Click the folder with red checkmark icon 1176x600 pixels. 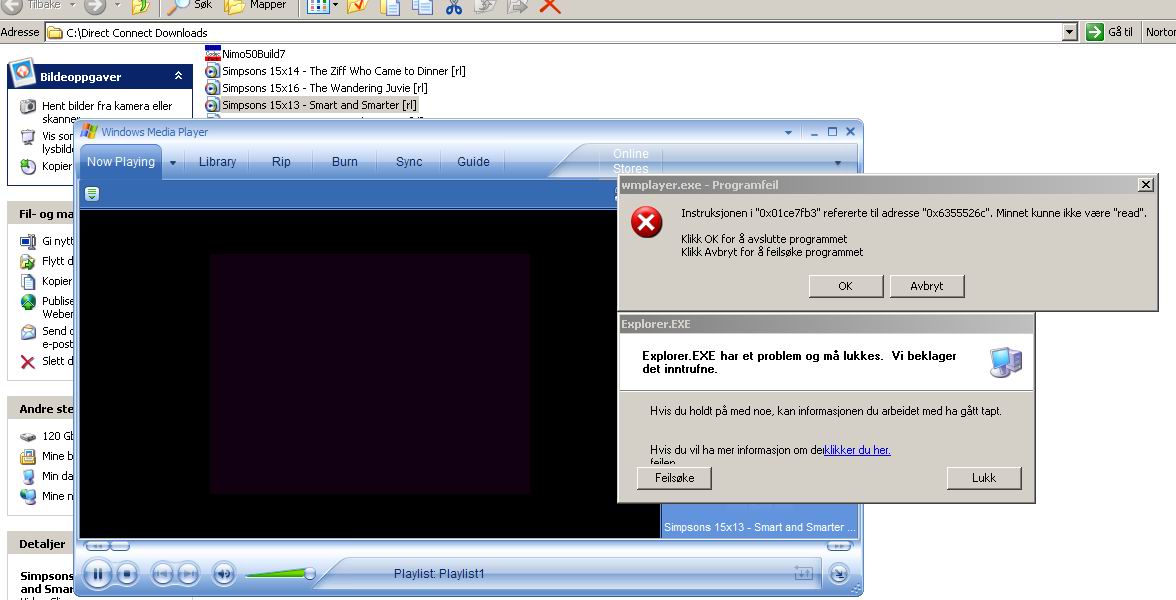[x=357, y=7]
